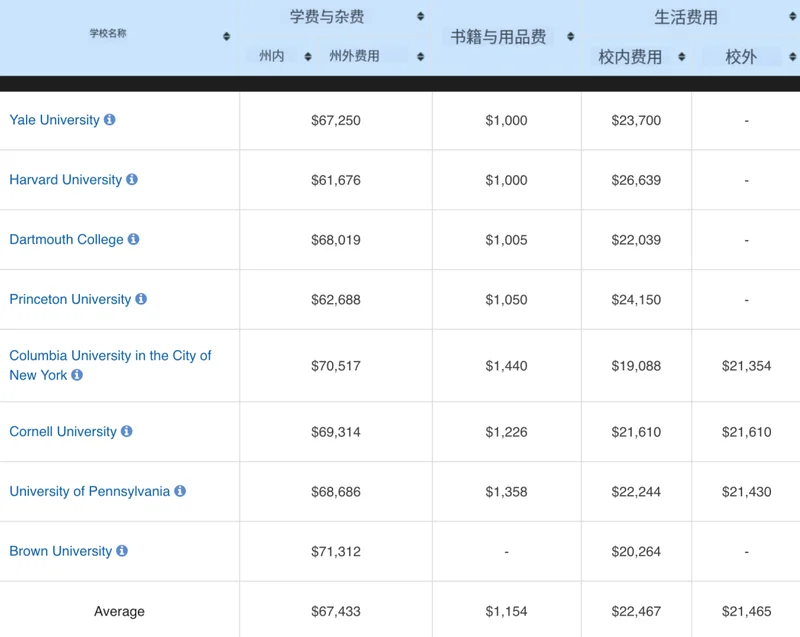
Task: Open the Harvard University link
Action: [x=65, y=180]
